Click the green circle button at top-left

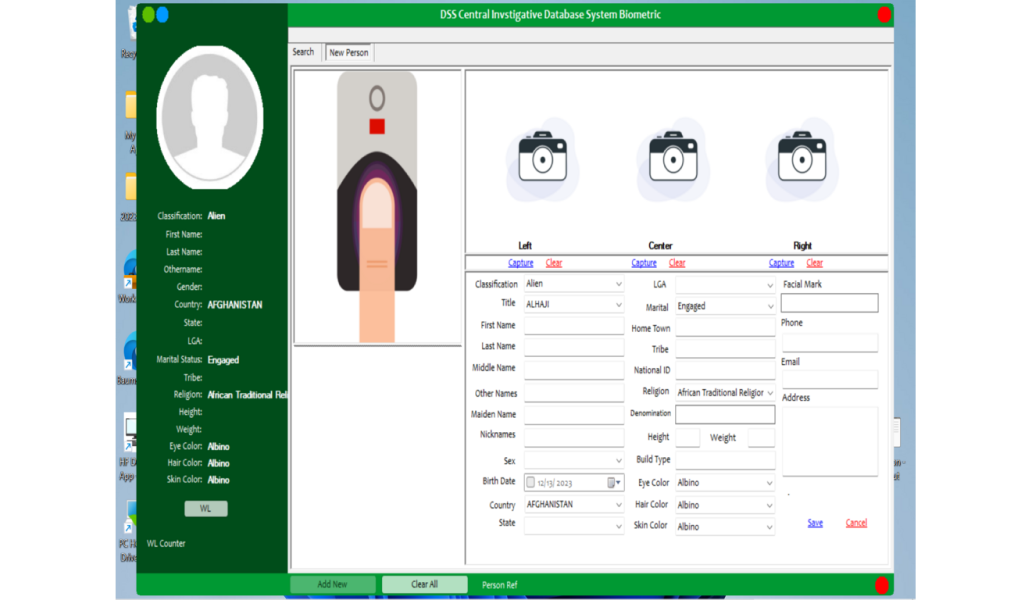(x=149, y=15)
